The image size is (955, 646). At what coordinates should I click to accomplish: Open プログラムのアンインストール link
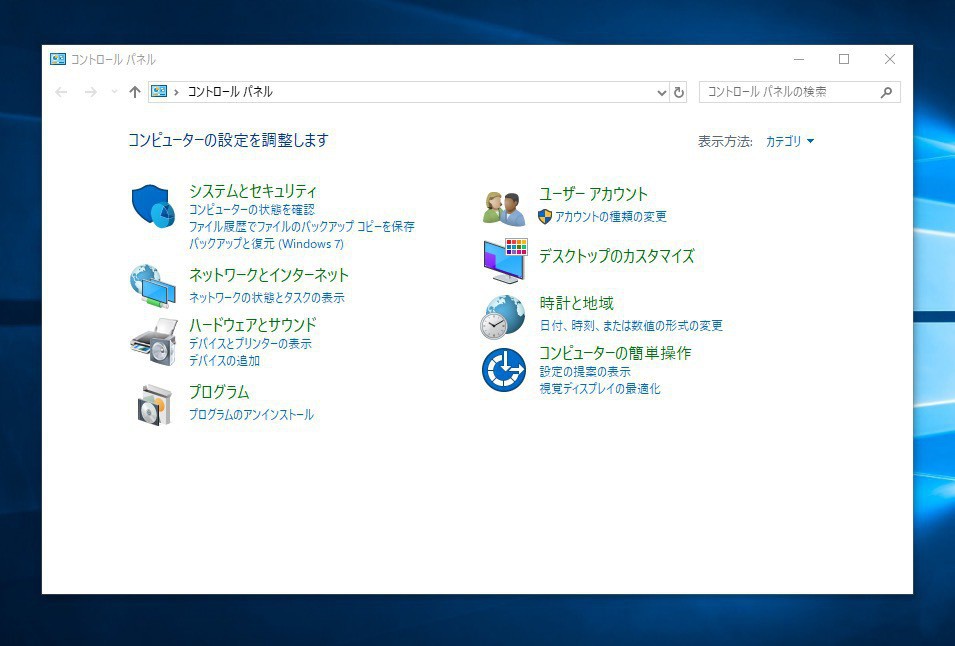251,415
